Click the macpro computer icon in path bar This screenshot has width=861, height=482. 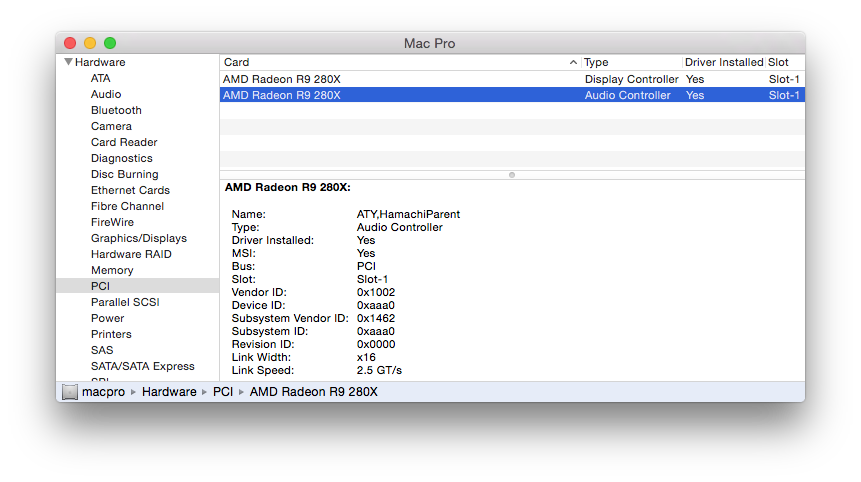(x=70, y=392)
